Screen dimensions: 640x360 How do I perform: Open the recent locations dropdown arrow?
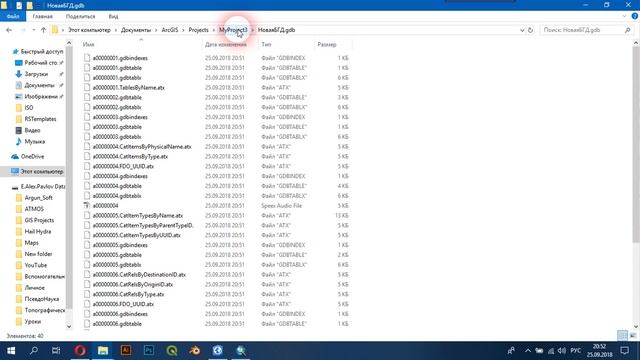click(33, 30)
